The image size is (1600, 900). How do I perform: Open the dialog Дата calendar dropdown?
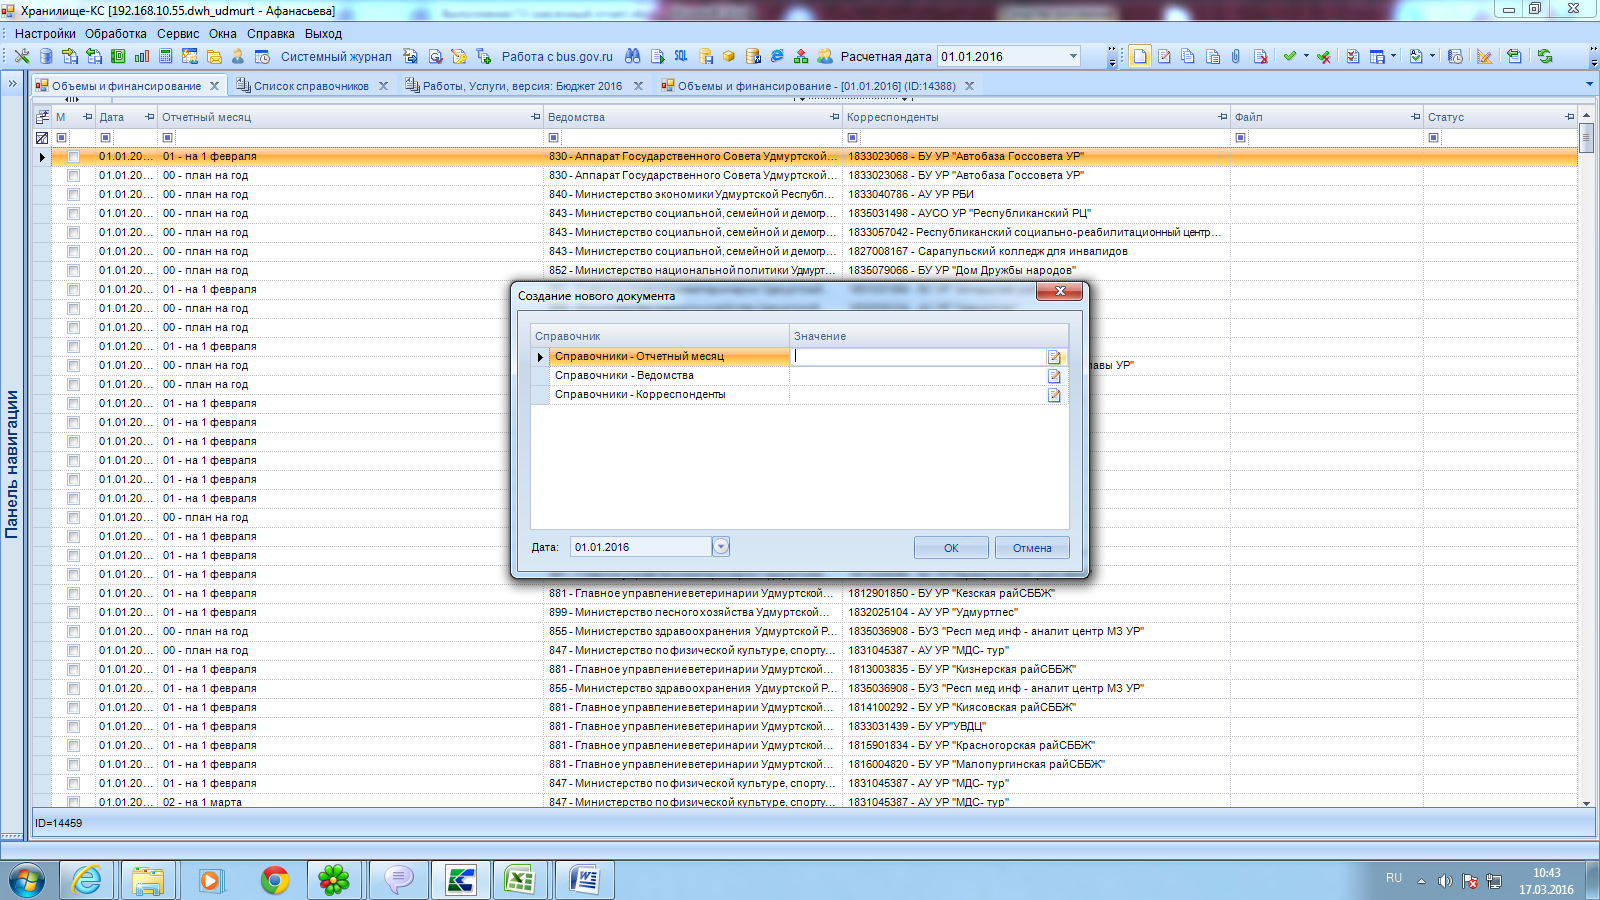tap(721, 547)
